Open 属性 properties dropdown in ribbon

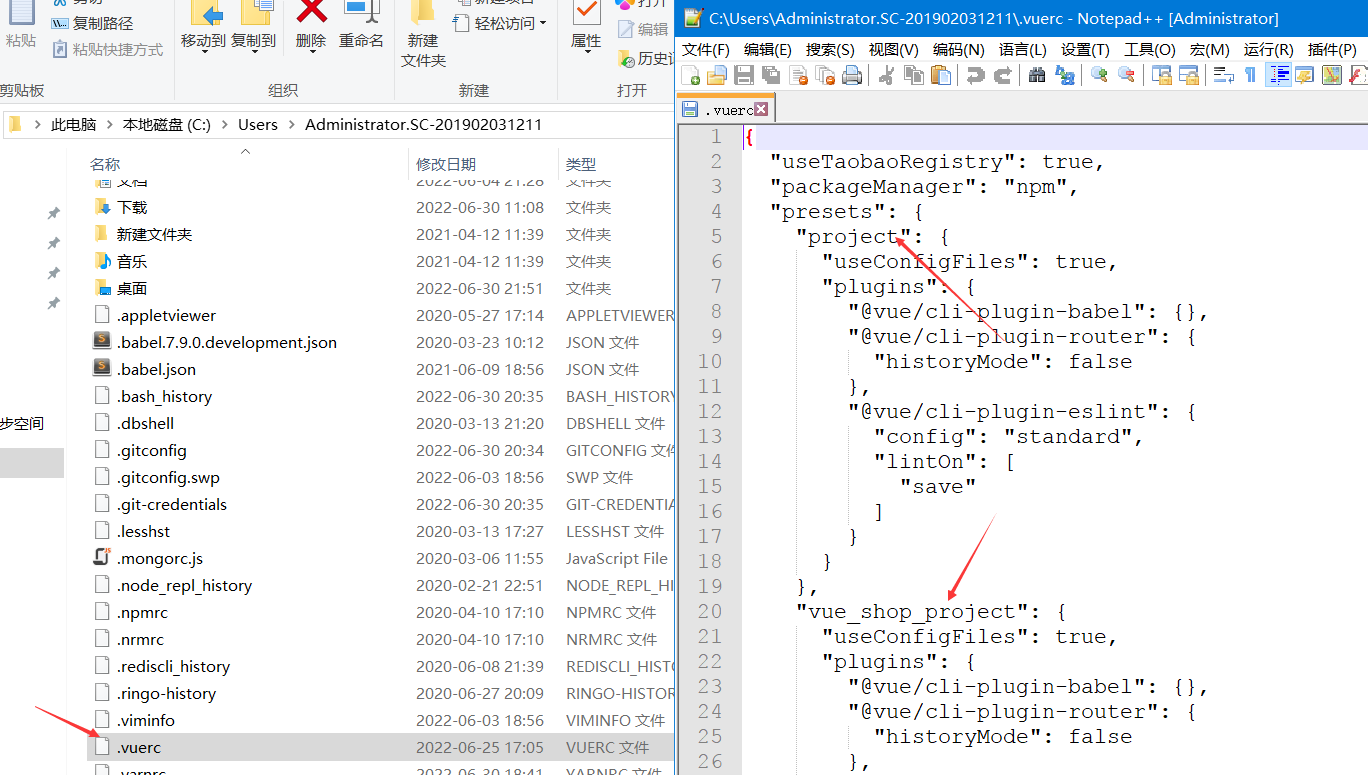(x=586, y=29)
